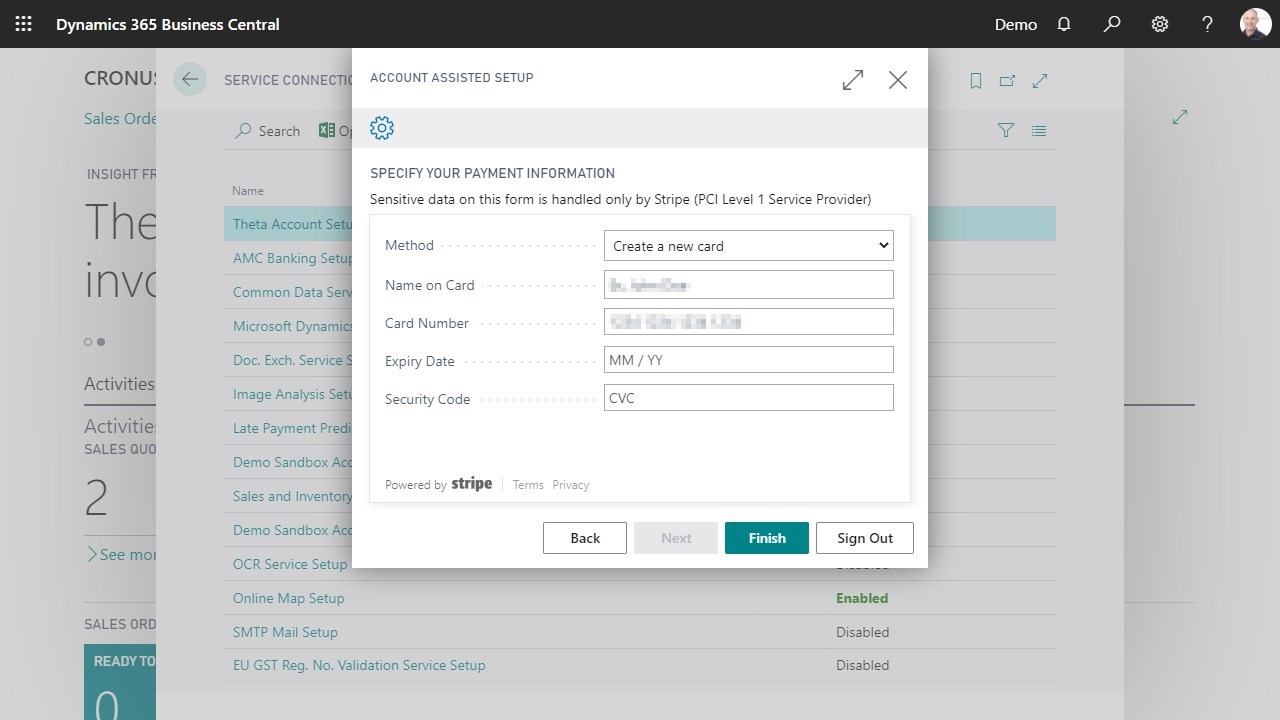Expand the role center page icon

tap(1180, 117)
